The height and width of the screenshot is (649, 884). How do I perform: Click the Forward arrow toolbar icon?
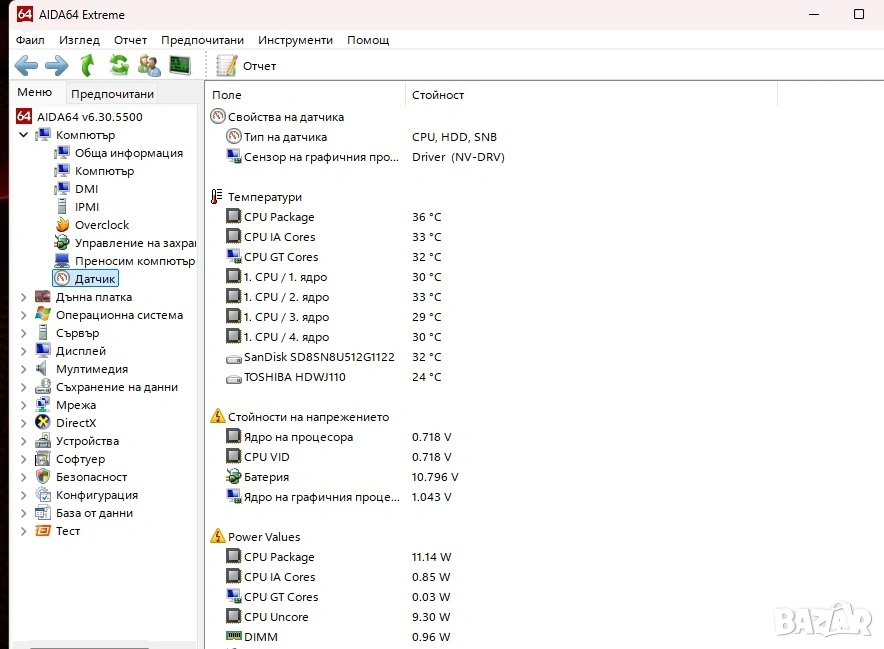point(57,66)
